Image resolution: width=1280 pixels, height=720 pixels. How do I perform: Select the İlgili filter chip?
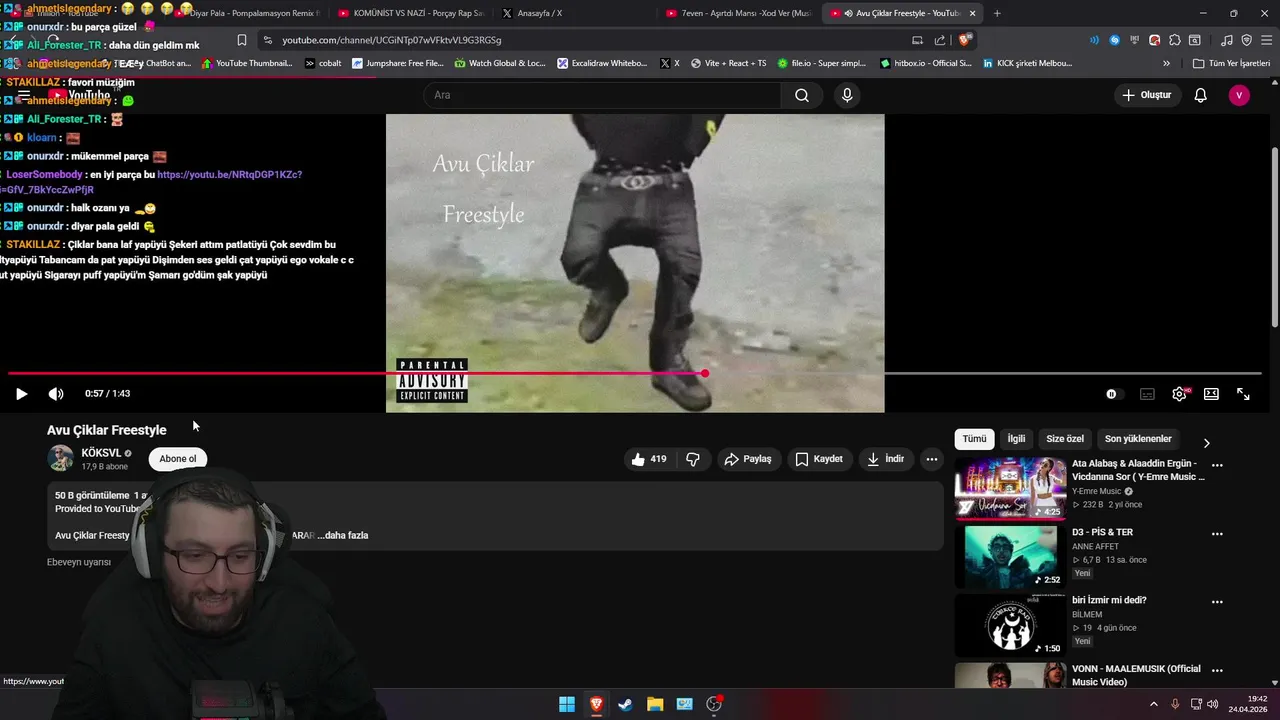[x=1016, y=439]
